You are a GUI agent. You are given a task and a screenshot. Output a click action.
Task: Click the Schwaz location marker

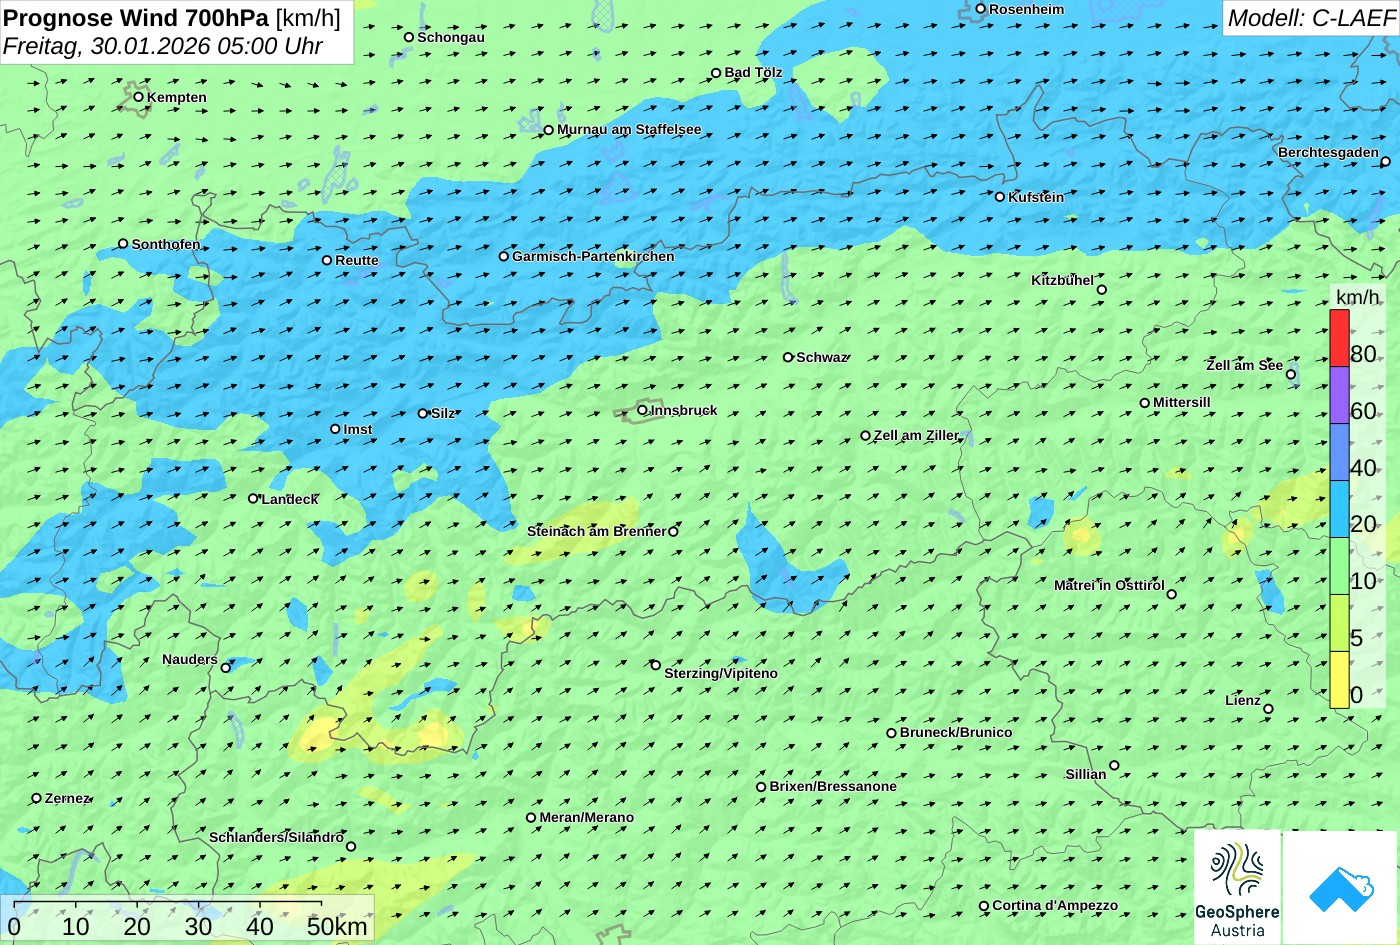point(788,357)
